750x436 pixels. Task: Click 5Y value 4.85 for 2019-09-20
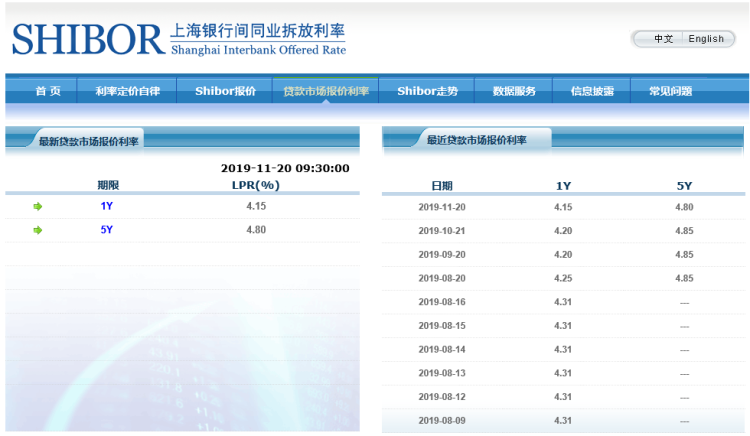coord(684,255)
